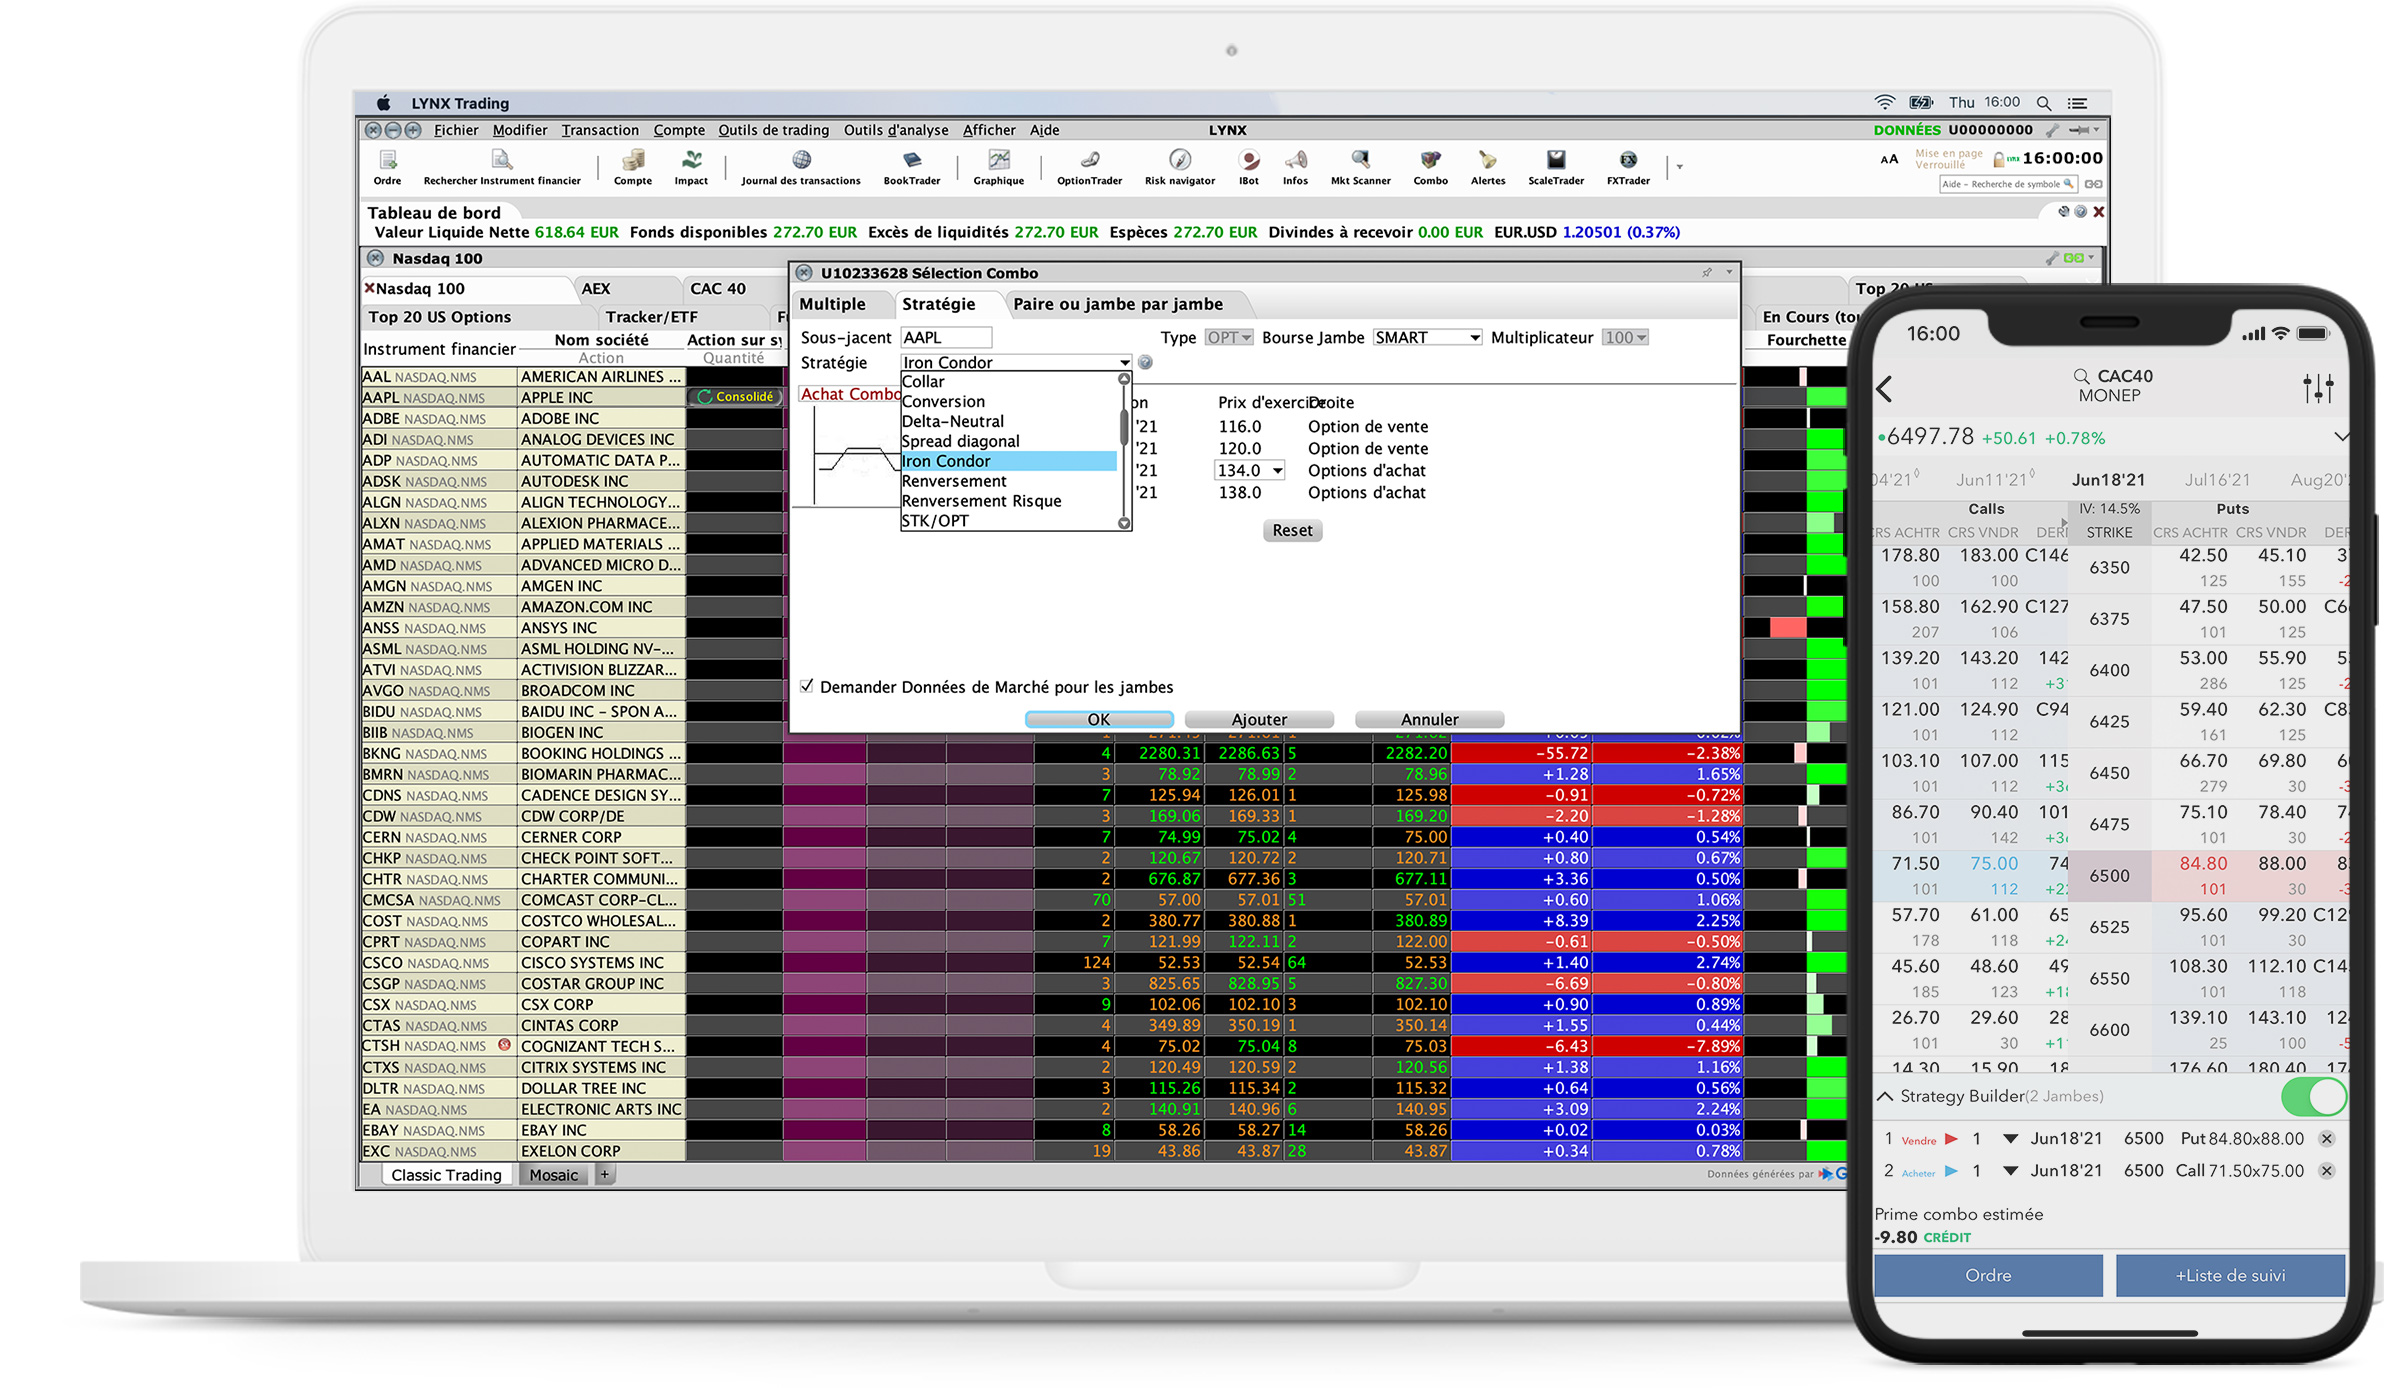
Task: Click the Sous-jacent AAPL input field
Action: point(946,338)
